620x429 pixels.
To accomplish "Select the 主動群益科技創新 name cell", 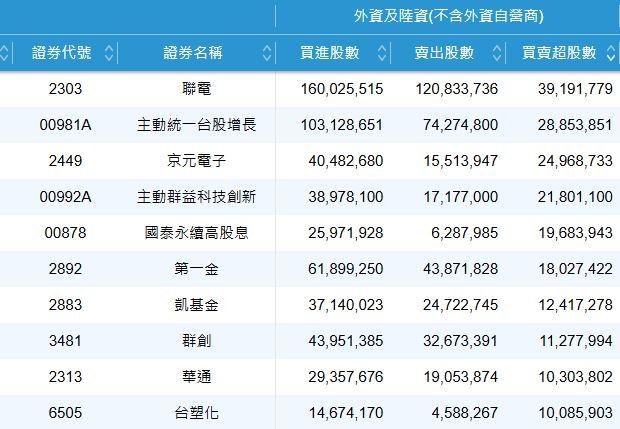I will (x=197, y=197).
